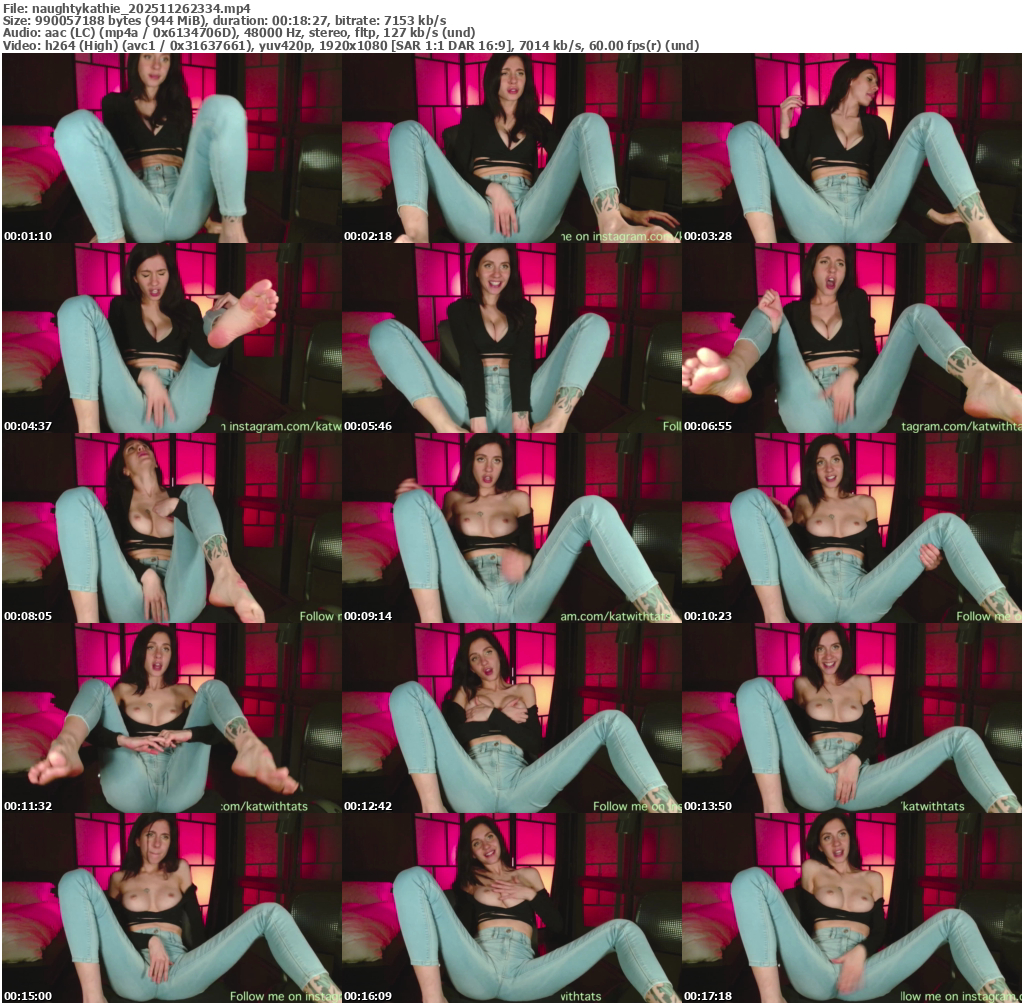Click the 'Size: 990057188 bytes' header line
The height and width of the screenshot is (1003, 1024).
point(225,20)
